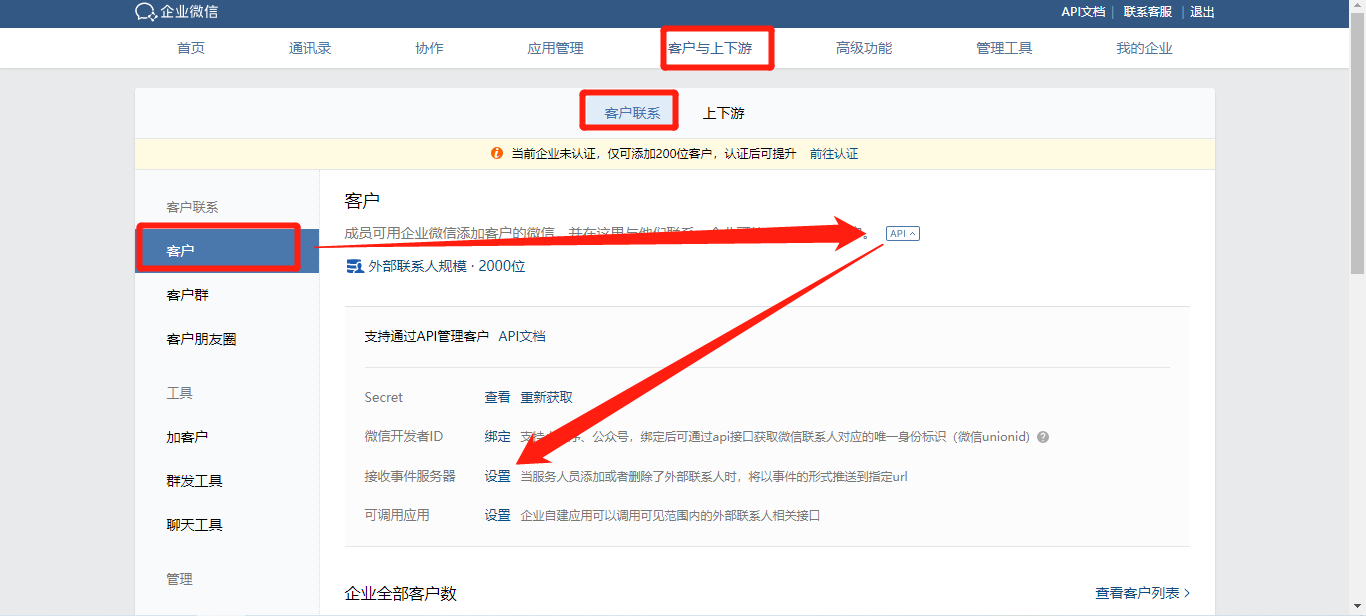1366x616 pixels.
Task: Collapse the API badge beside the 客户 description
Action: 902,233
